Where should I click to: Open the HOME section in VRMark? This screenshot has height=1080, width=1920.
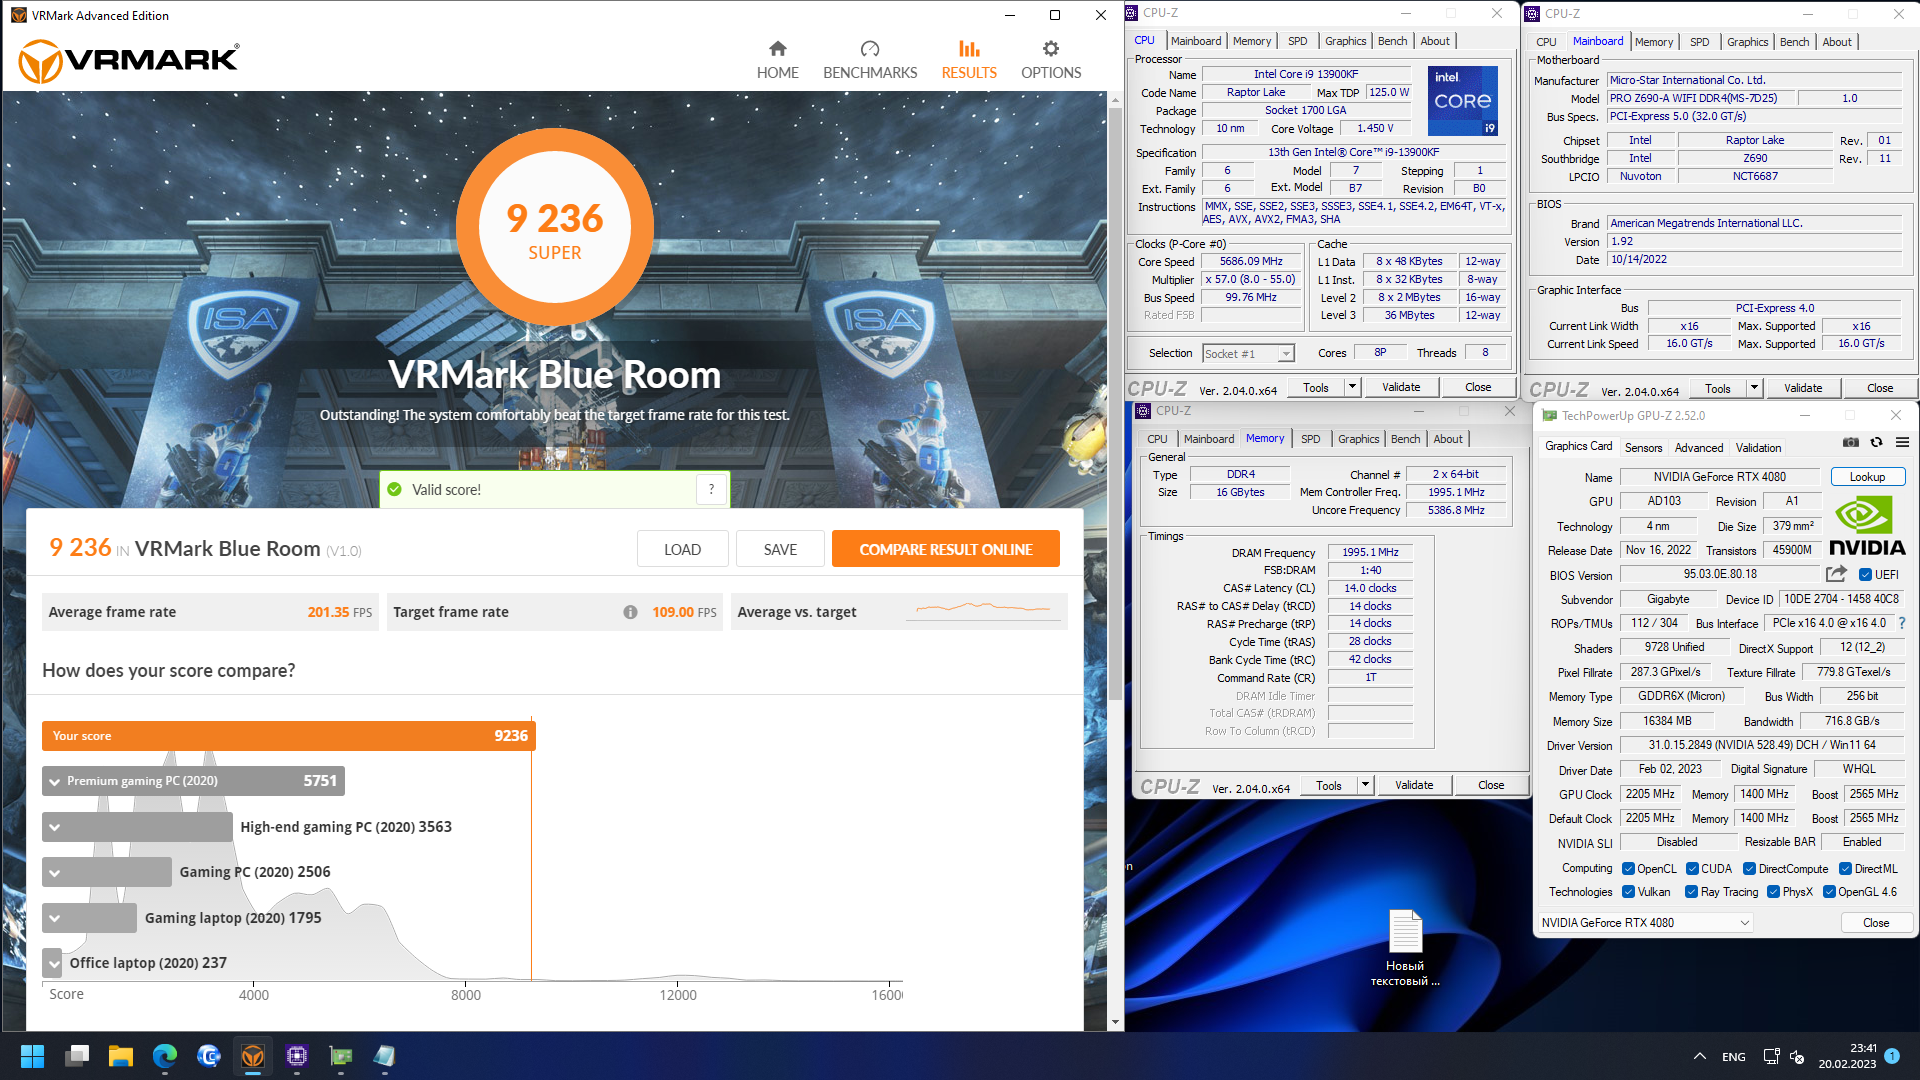(x=777, y=60)
